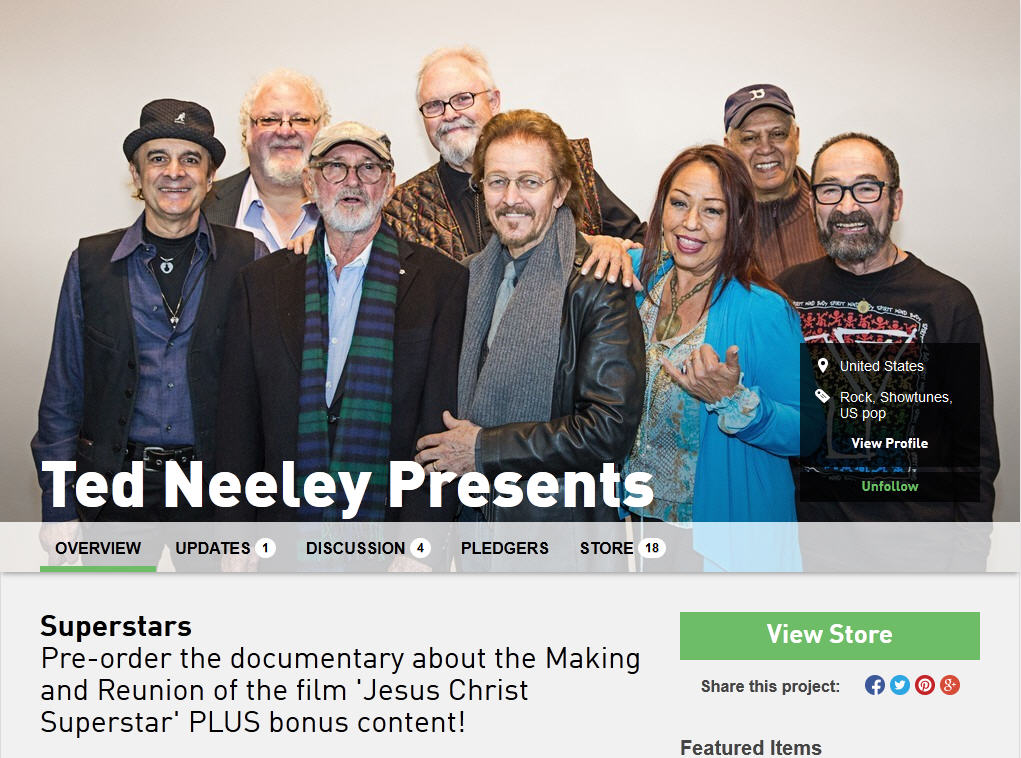Go to the Pledgers tab
Image resolution: width=1021 pixels, height=758 pixels.
pyautogui.click(x=505, y=548)
